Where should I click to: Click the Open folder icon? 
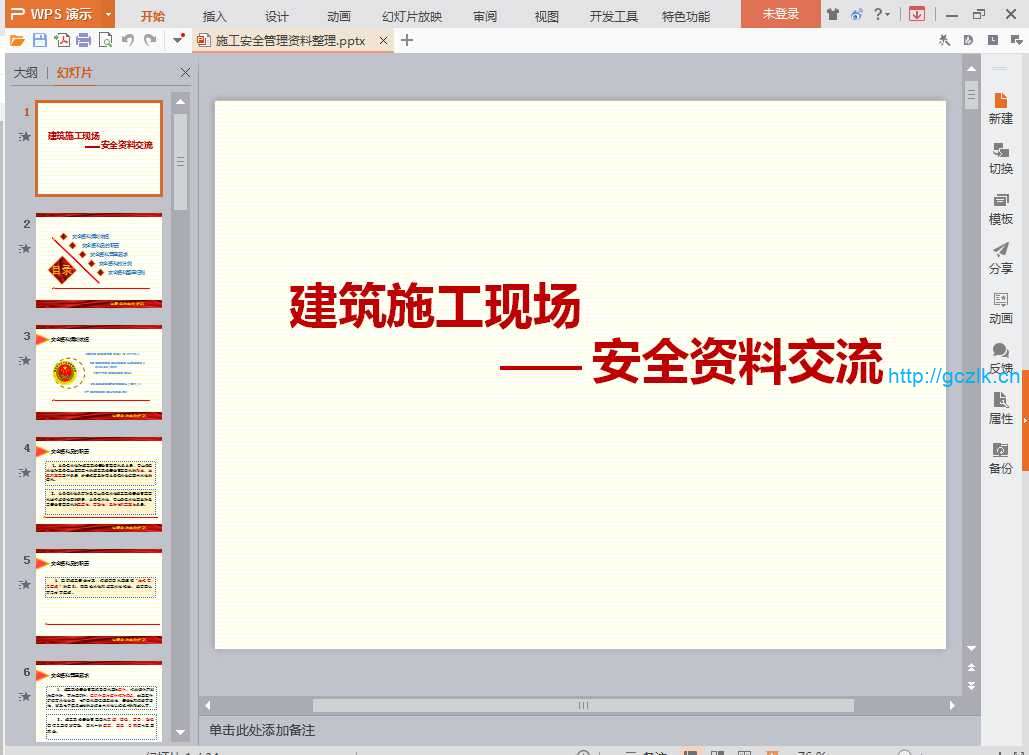(x=17, y=40)
